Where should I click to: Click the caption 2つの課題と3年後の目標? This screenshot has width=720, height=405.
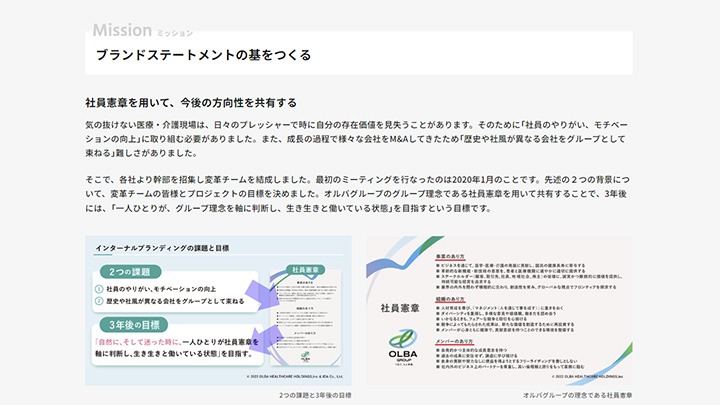click(315, 395)
